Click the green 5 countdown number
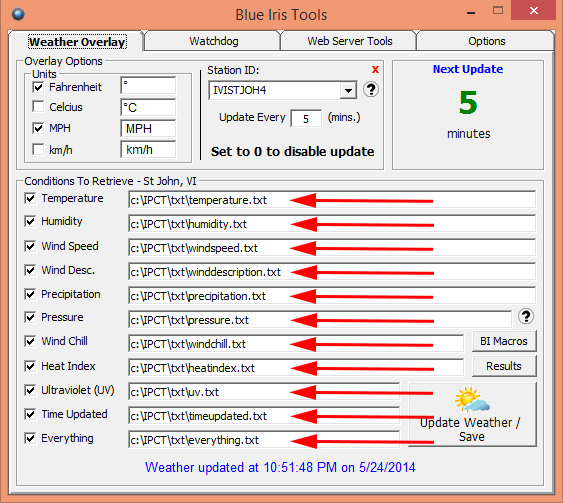The width and height of the screenshot is (563, 503). 468,103
